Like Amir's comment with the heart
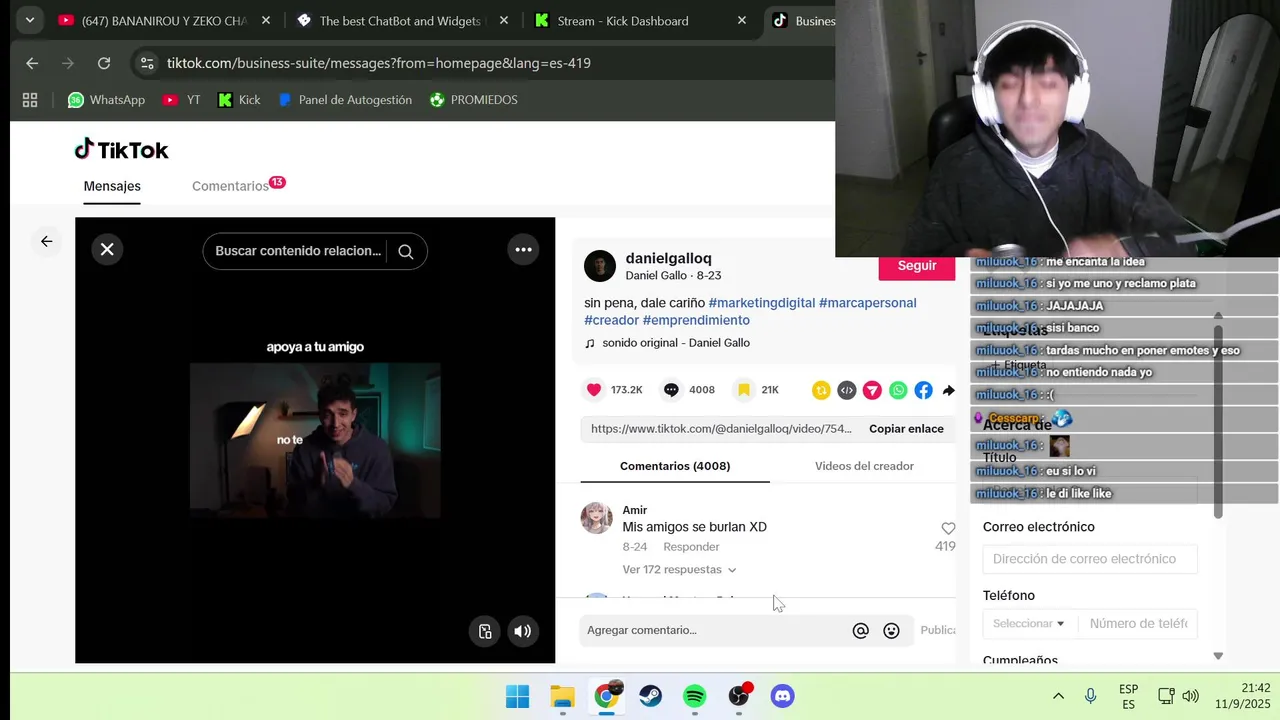 point(948,528)
